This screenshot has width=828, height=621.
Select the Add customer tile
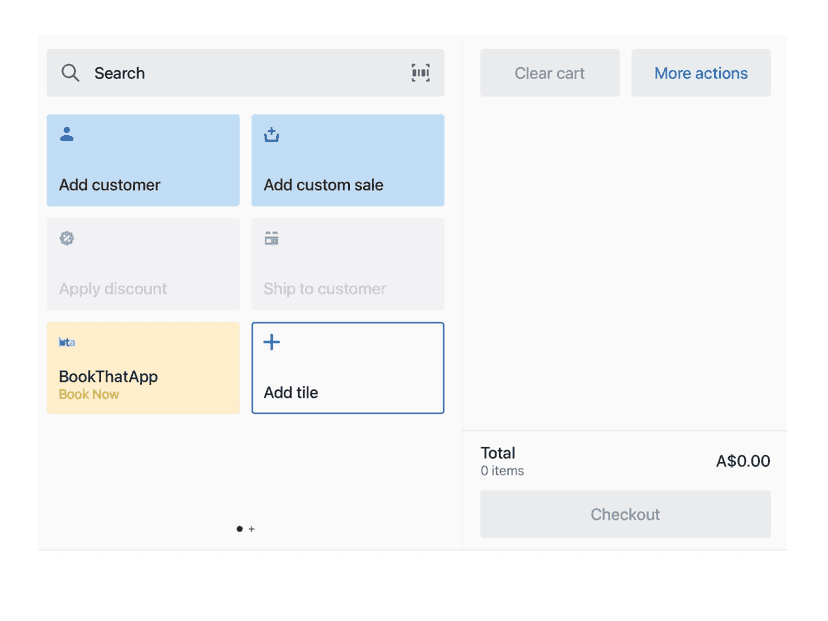click(143, 160)
